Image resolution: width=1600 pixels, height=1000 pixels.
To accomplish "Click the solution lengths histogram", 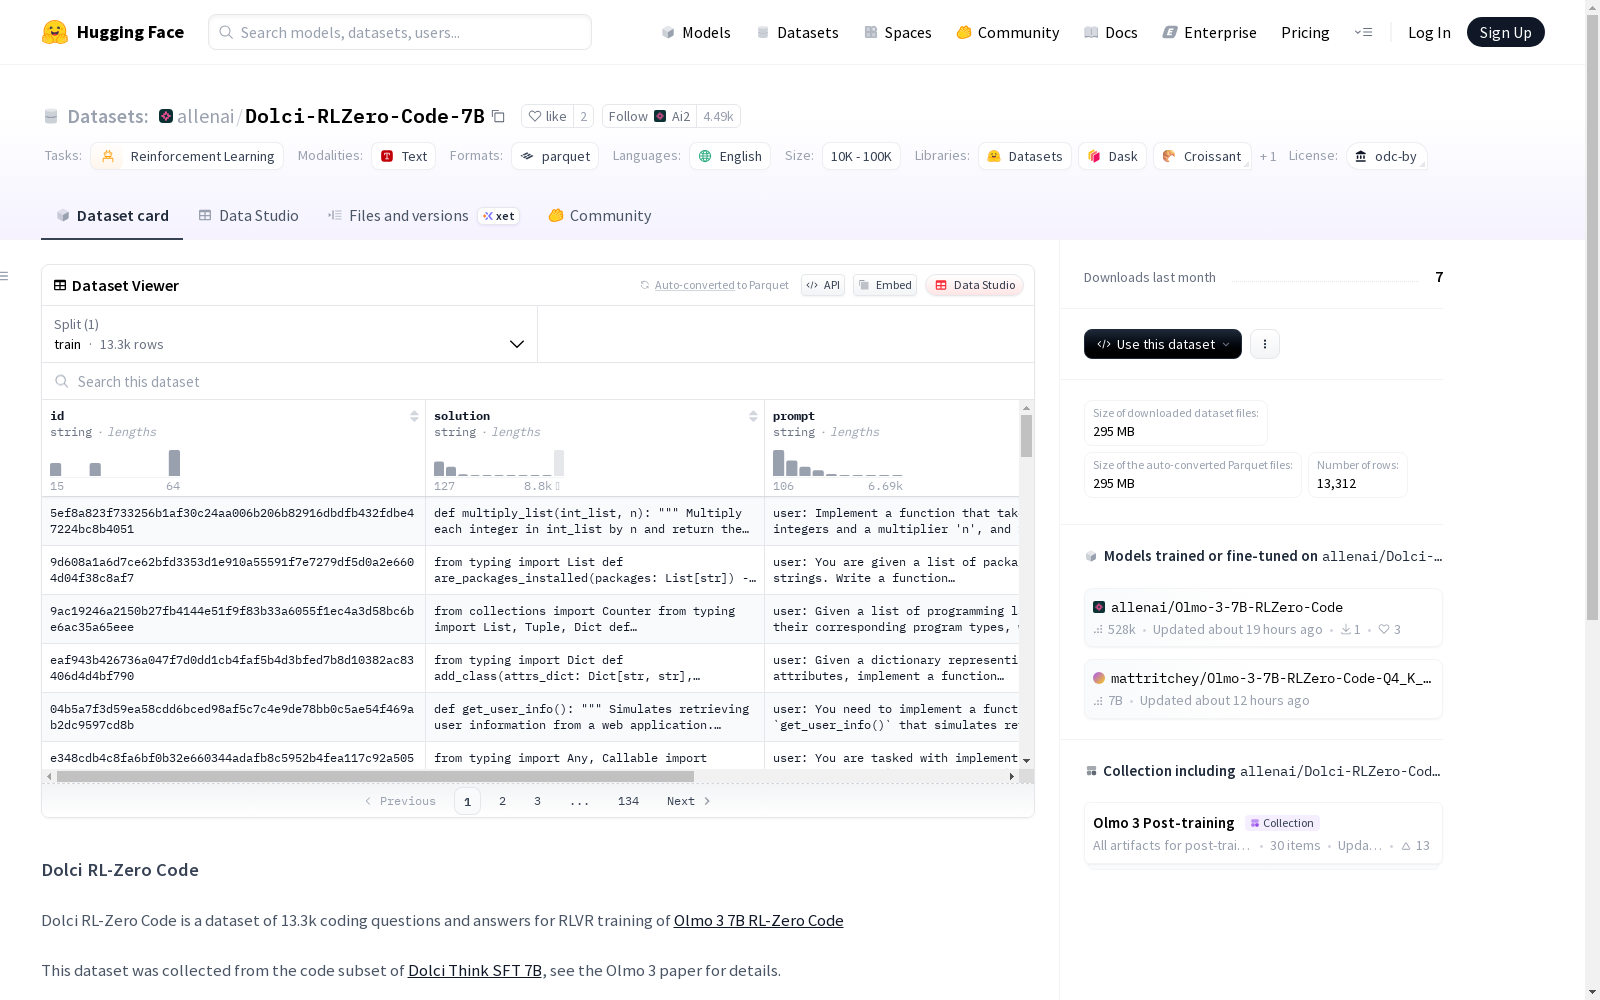I will click(498, 463).
